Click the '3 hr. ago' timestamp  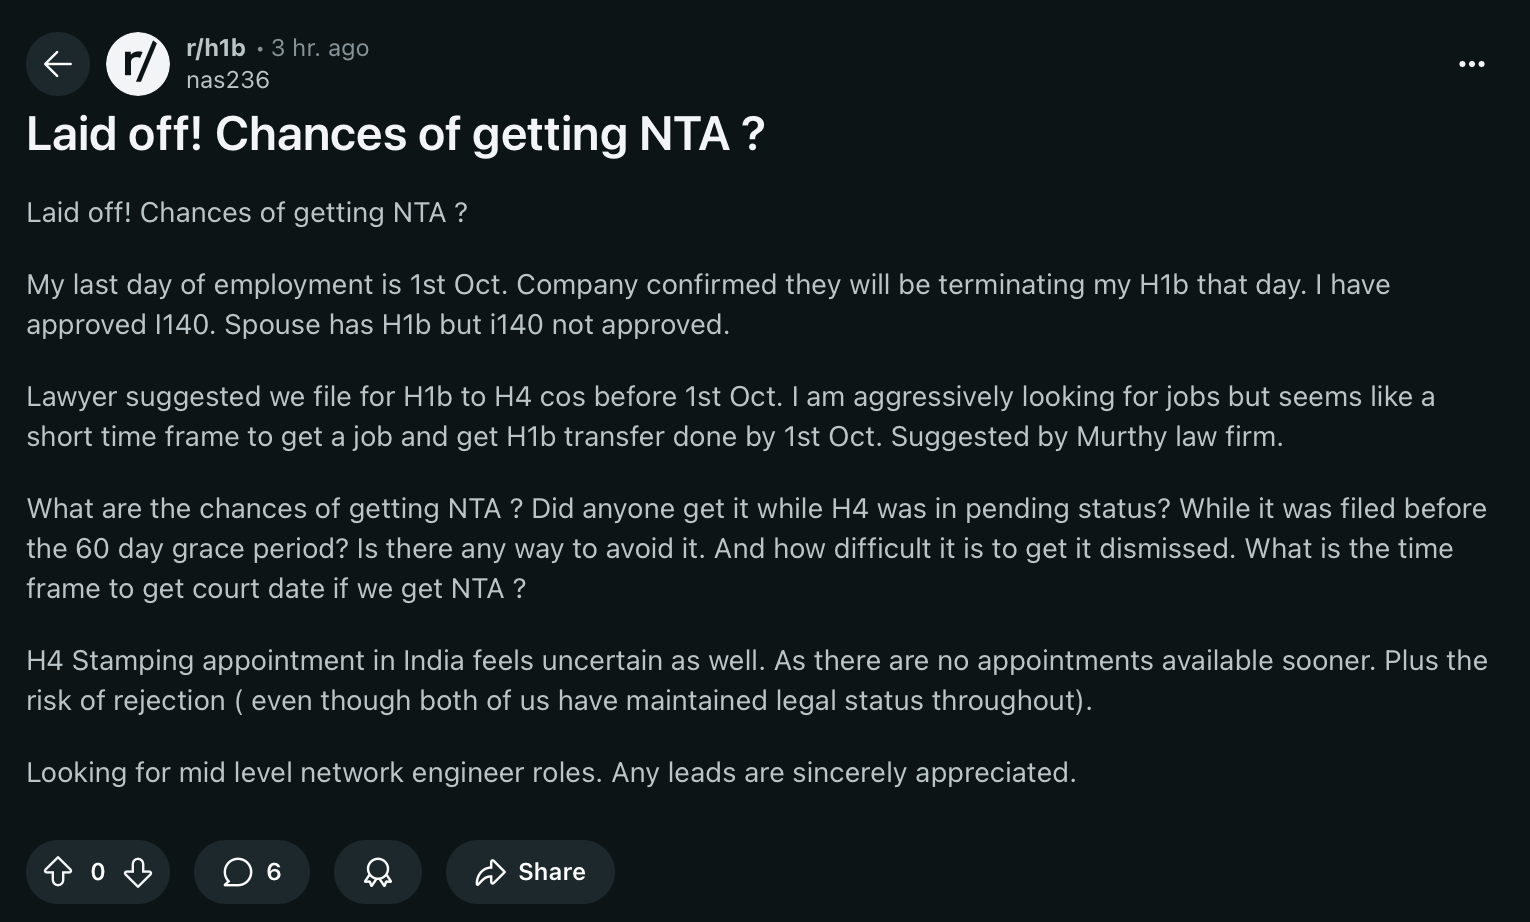point(320,48)
